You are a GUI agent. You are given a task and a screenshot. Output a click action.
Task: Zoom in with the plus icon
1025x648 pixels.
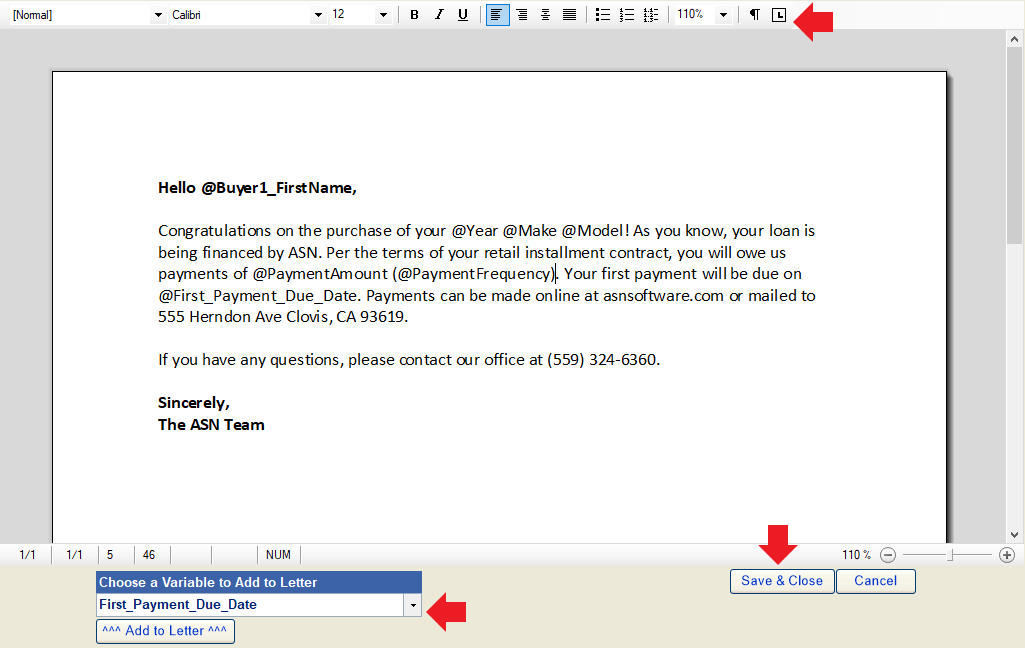click(1007, 555)
